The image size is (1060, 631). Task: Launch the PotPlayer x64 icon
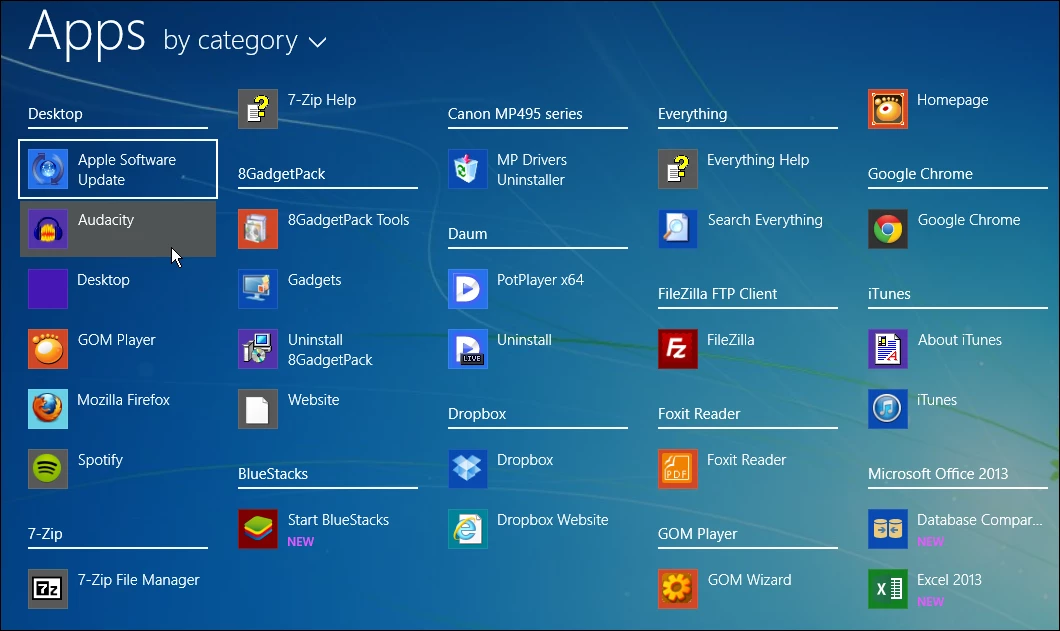click(468, 289)
